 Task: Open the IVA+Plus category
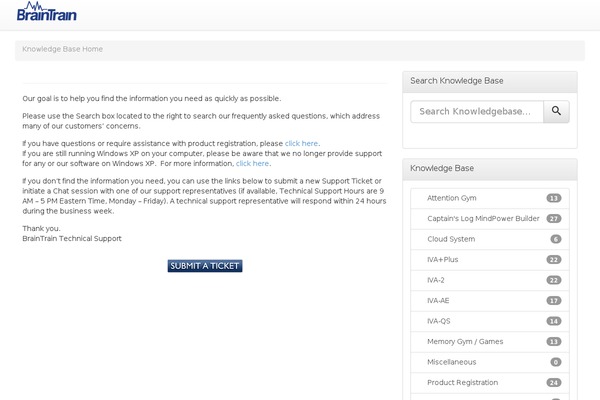[490, 260]
